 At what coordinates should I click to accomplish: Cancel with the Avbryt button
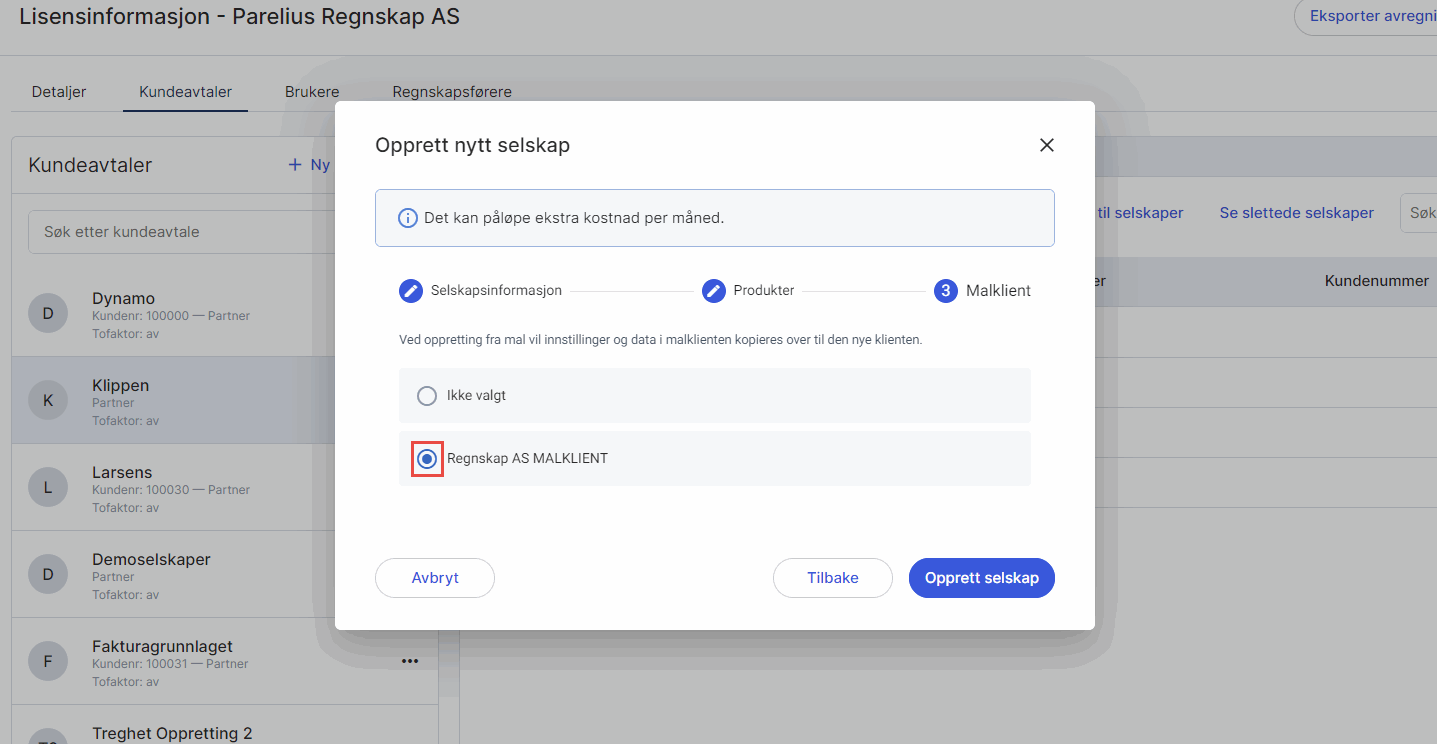(x=435, y=578)
